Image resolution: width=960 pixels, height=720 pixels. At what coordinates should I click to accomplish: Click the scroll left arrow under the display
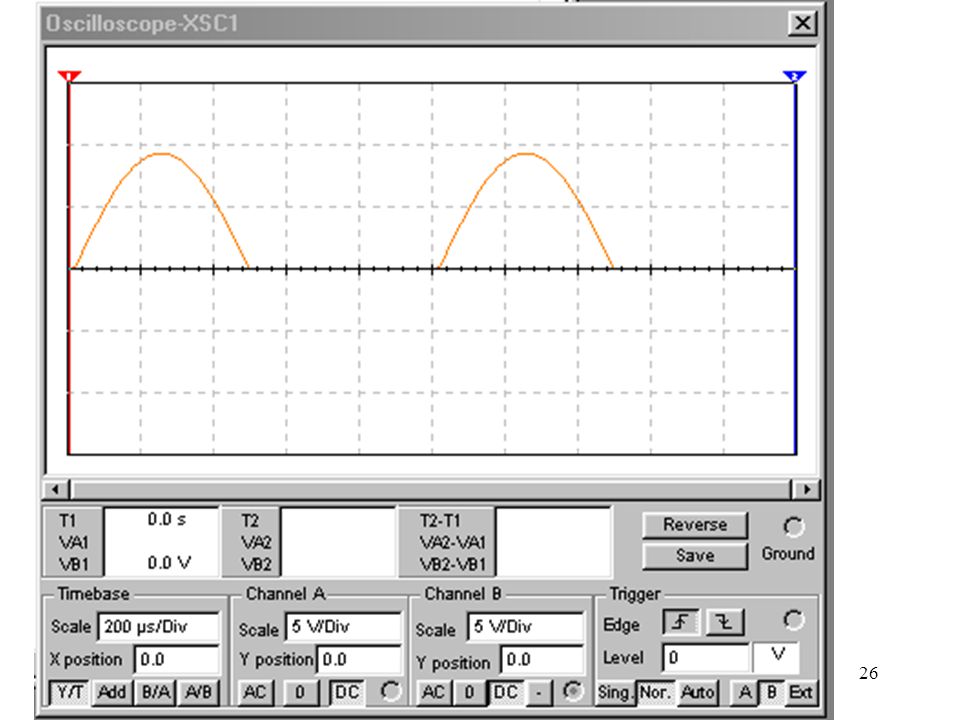point(56,489)
